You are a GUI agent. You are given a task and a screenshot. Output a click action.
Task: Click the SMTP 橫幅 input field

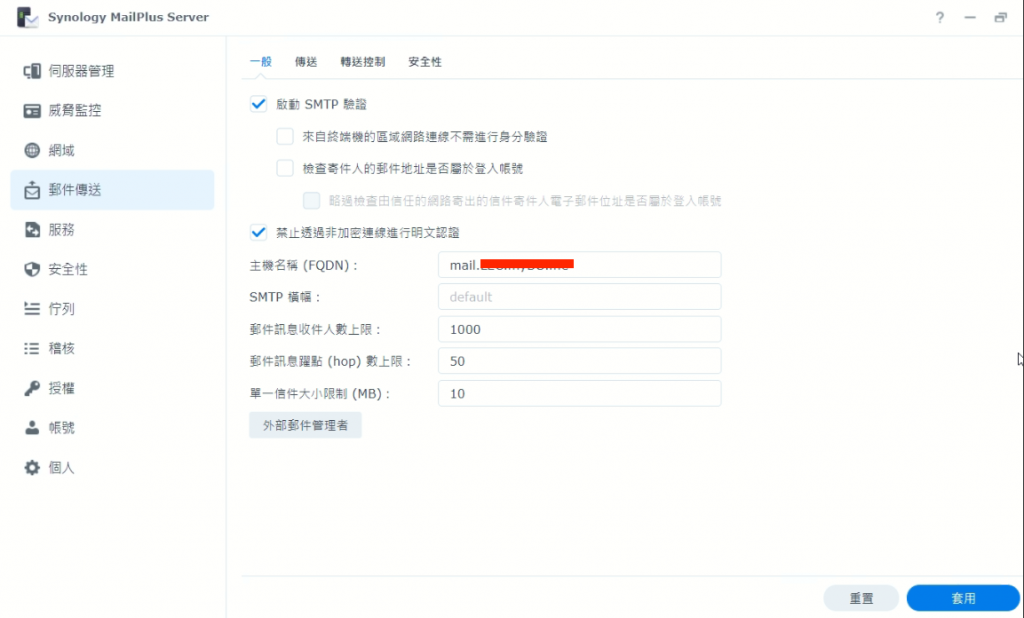point(579,297)
